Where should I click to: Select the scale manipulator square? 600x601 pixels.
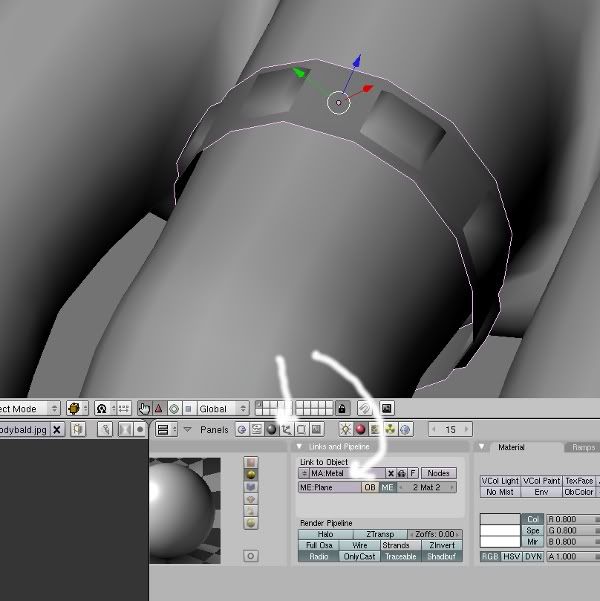tap(188, 409)
